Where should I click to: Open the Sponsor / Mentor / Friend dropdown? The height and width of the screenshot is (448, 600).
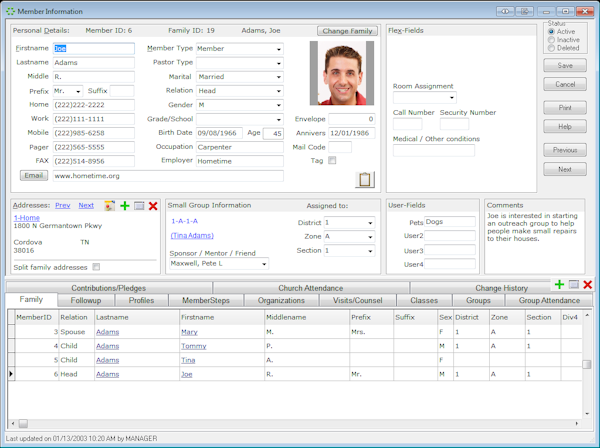point(264,264)
